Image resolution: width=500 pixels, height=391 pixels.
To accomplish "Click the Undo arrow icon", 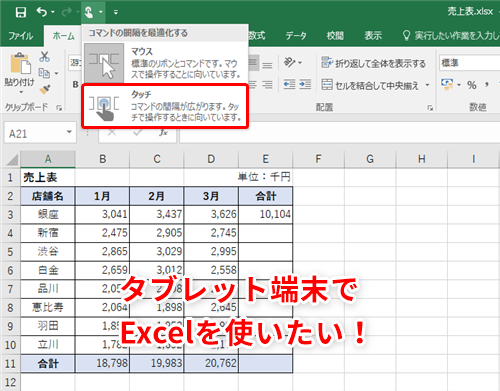I will click(42, 12).
